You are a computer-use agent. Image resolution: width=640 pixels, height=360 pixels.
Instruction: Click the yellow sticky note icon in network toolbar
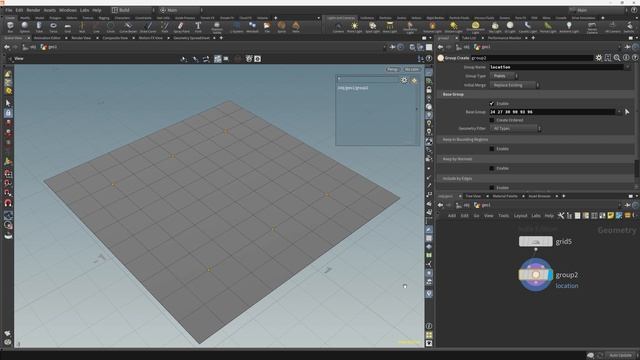(x=611, y=216)
